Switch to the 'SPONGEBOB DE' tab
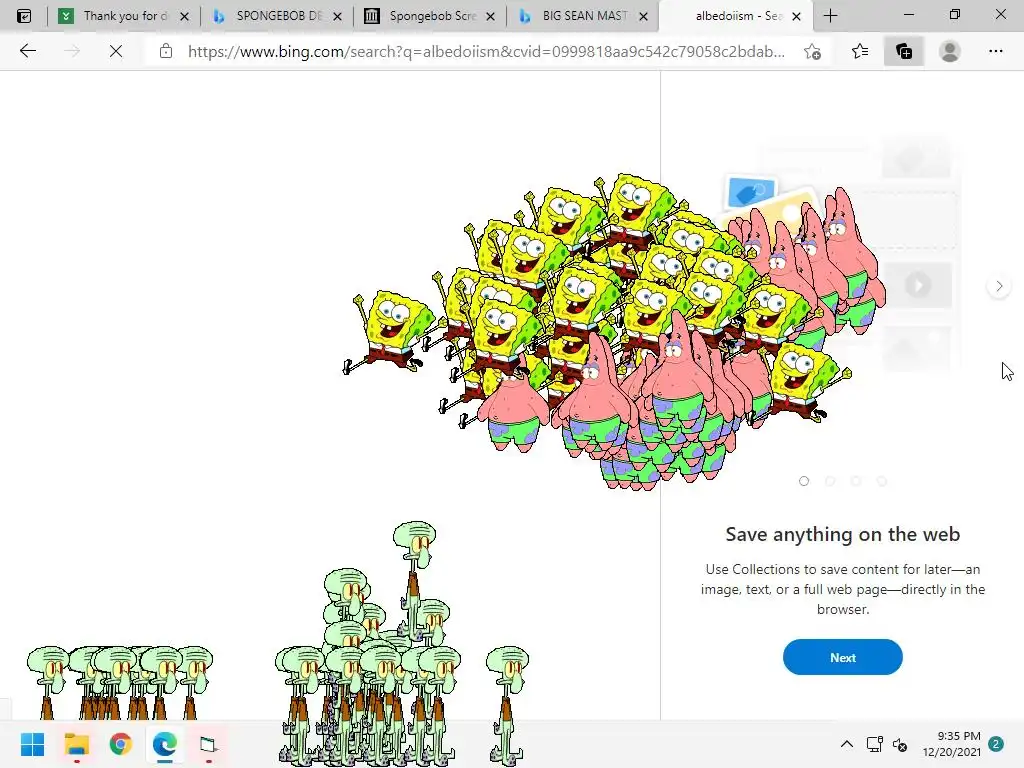 (x=277, y=16)
